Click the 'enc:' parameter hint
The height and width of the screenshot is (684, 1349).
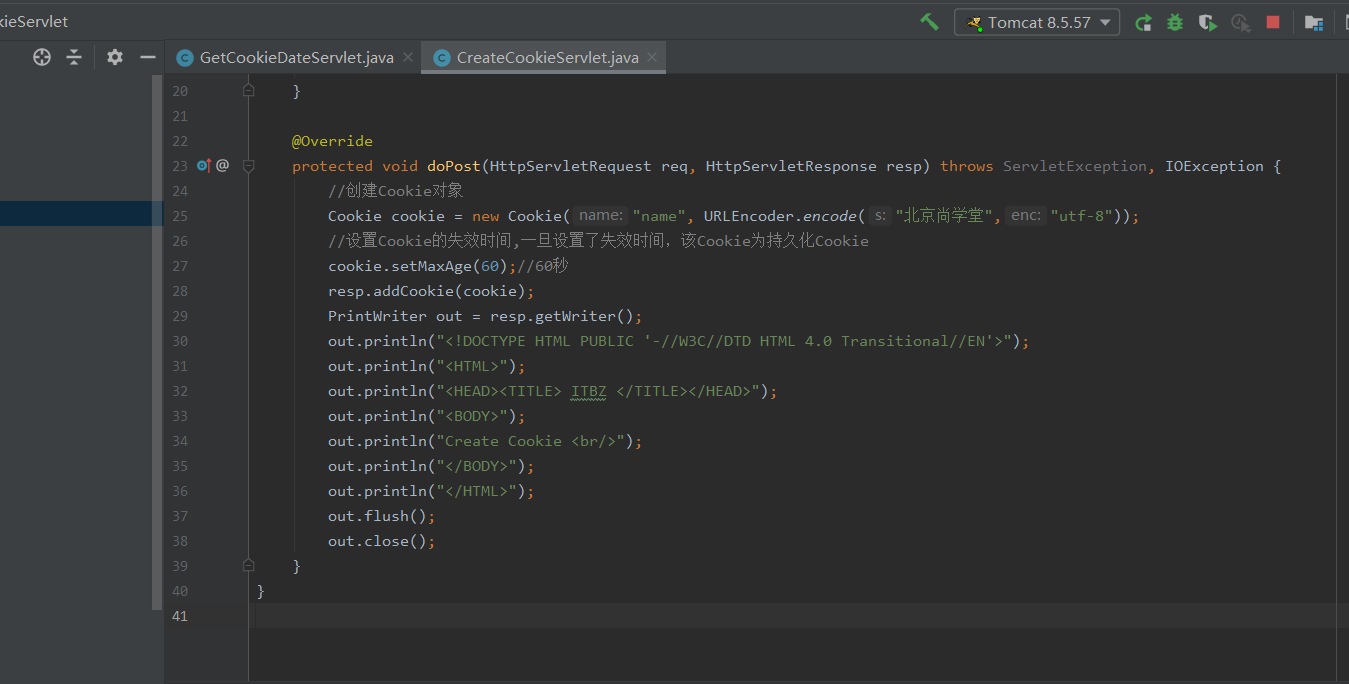pos(1026,216)
